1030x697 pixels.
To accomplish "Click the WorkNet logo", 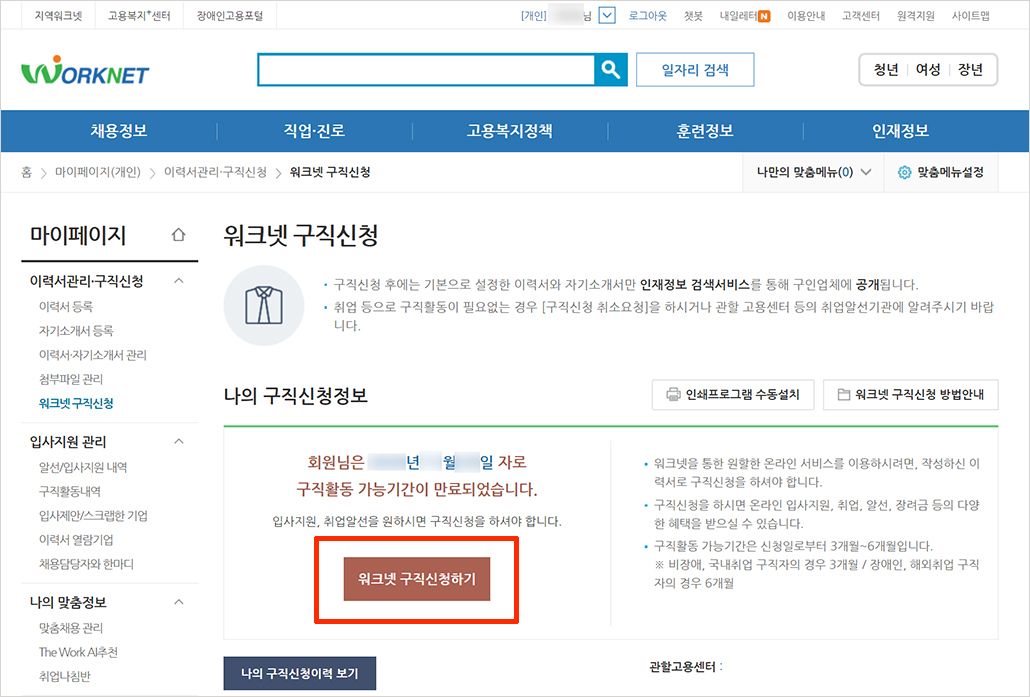I will point(85,70).
